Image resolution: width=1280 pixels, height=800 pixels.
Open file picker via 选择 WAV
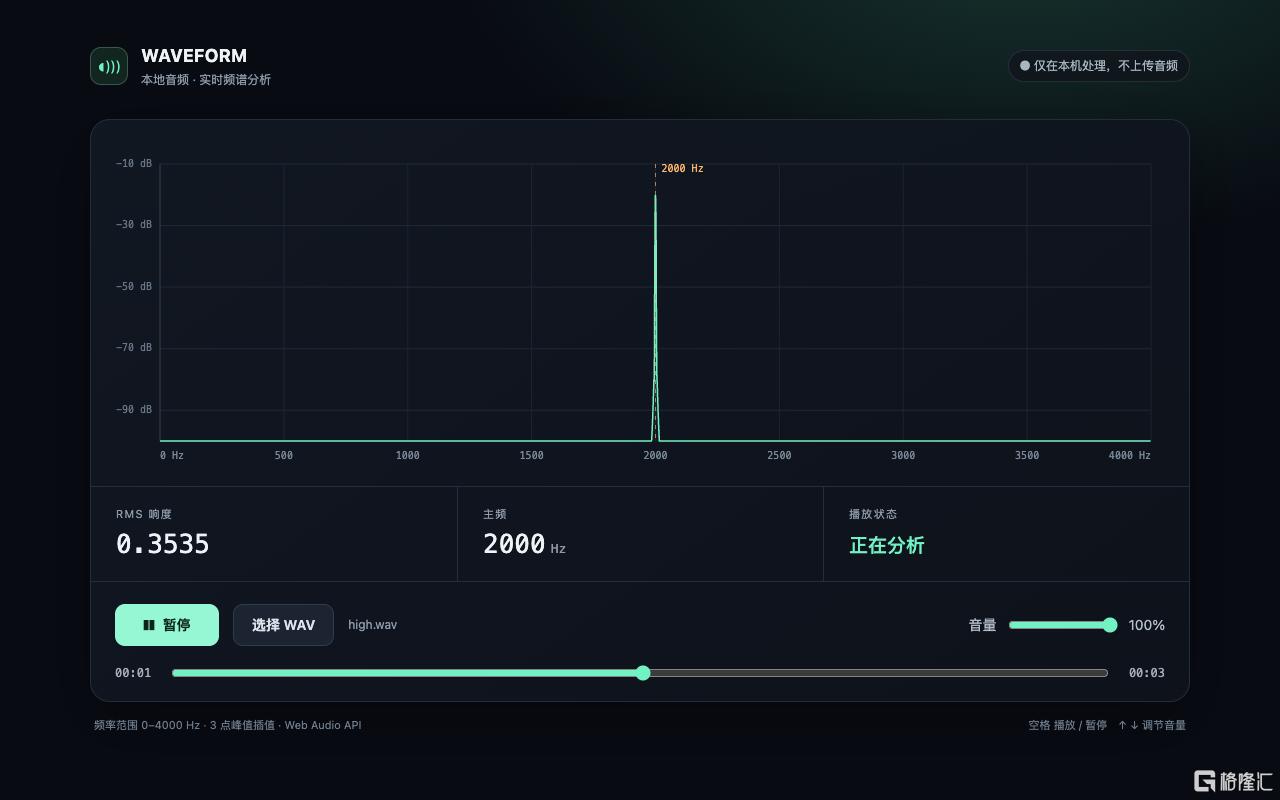[x=283, y=625]
